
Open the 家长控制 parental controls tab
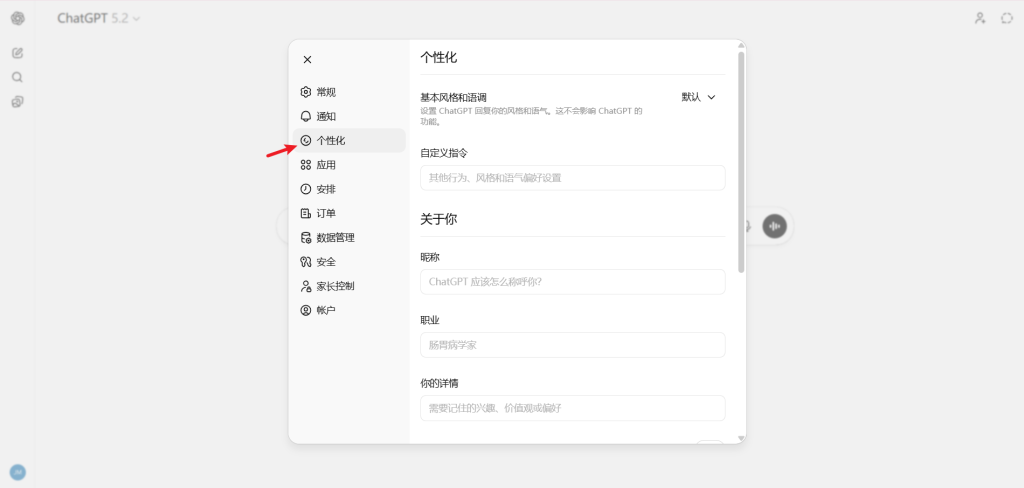coord(349,285)
